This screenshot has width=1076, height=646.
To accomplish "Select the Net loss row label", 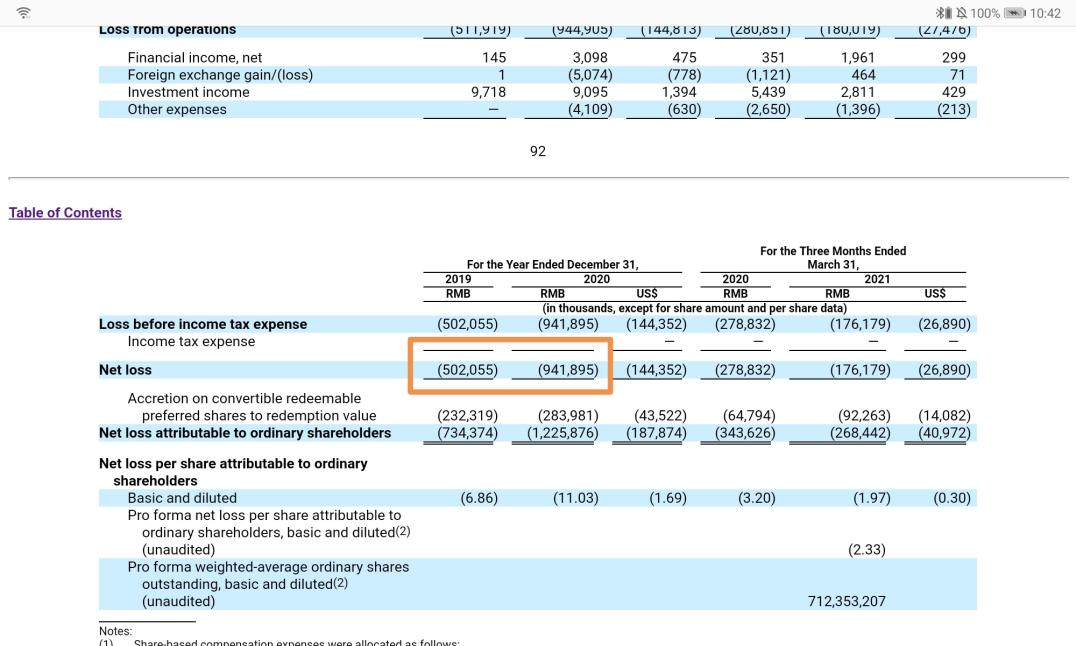I will [125, 370].
